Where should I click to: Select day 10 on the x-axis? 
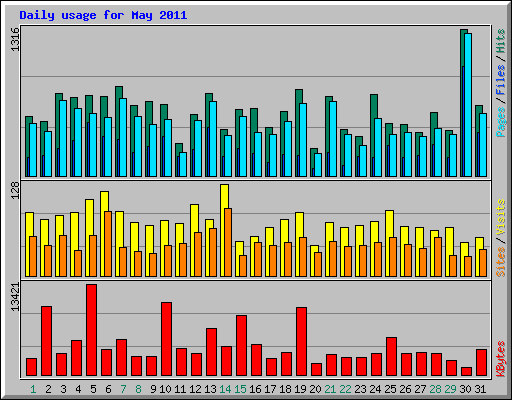pyautogui.click(x=165, y=389)
